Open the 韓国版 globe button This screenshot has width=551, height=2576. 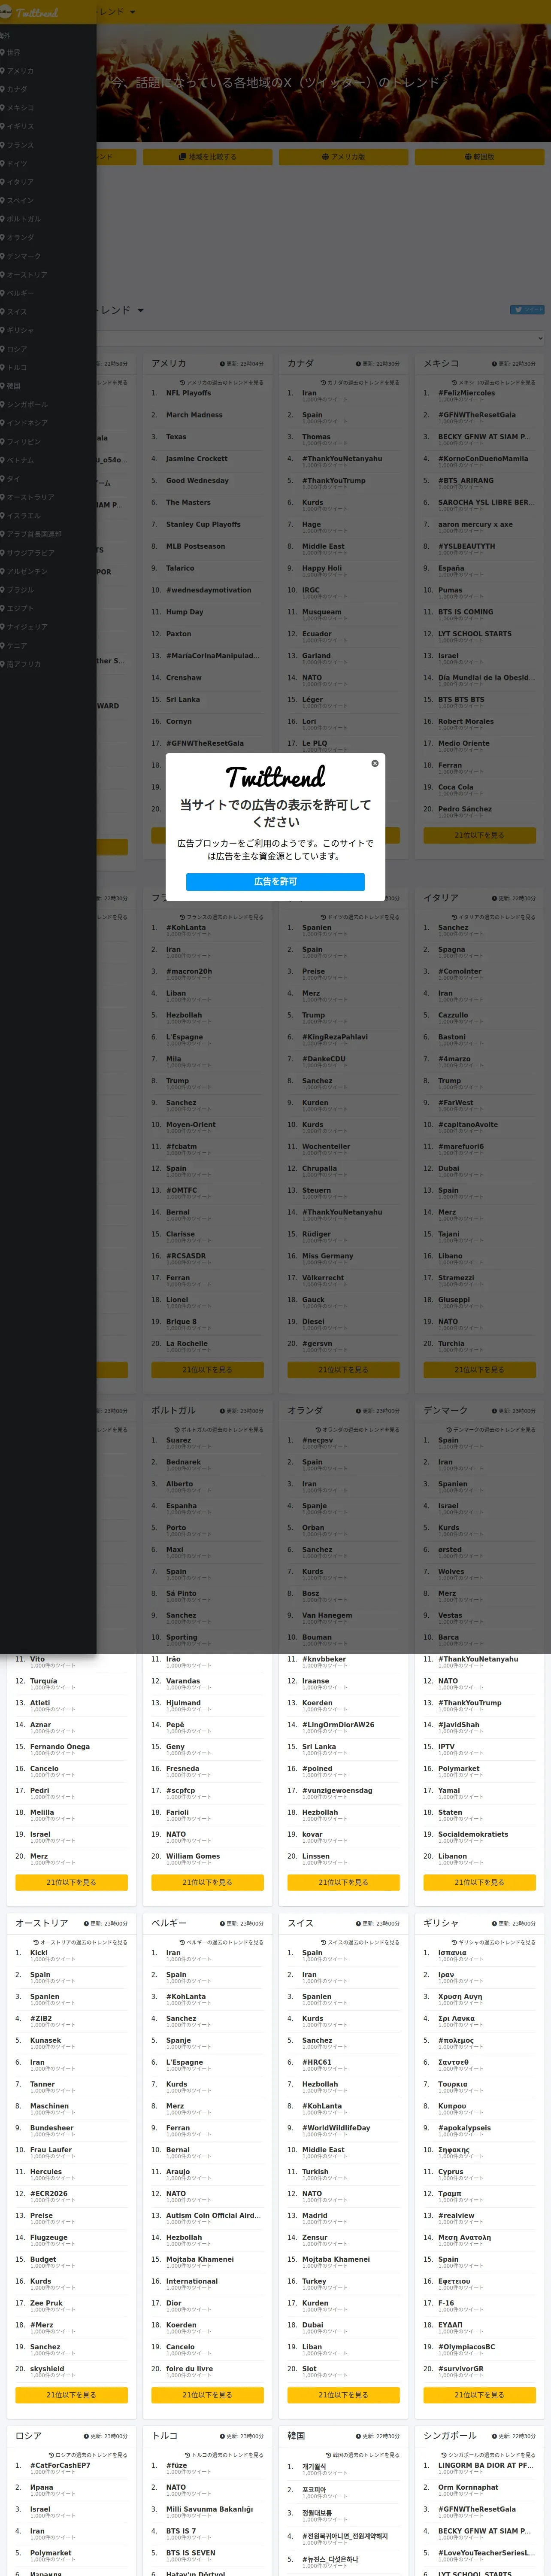pos(479,157)
